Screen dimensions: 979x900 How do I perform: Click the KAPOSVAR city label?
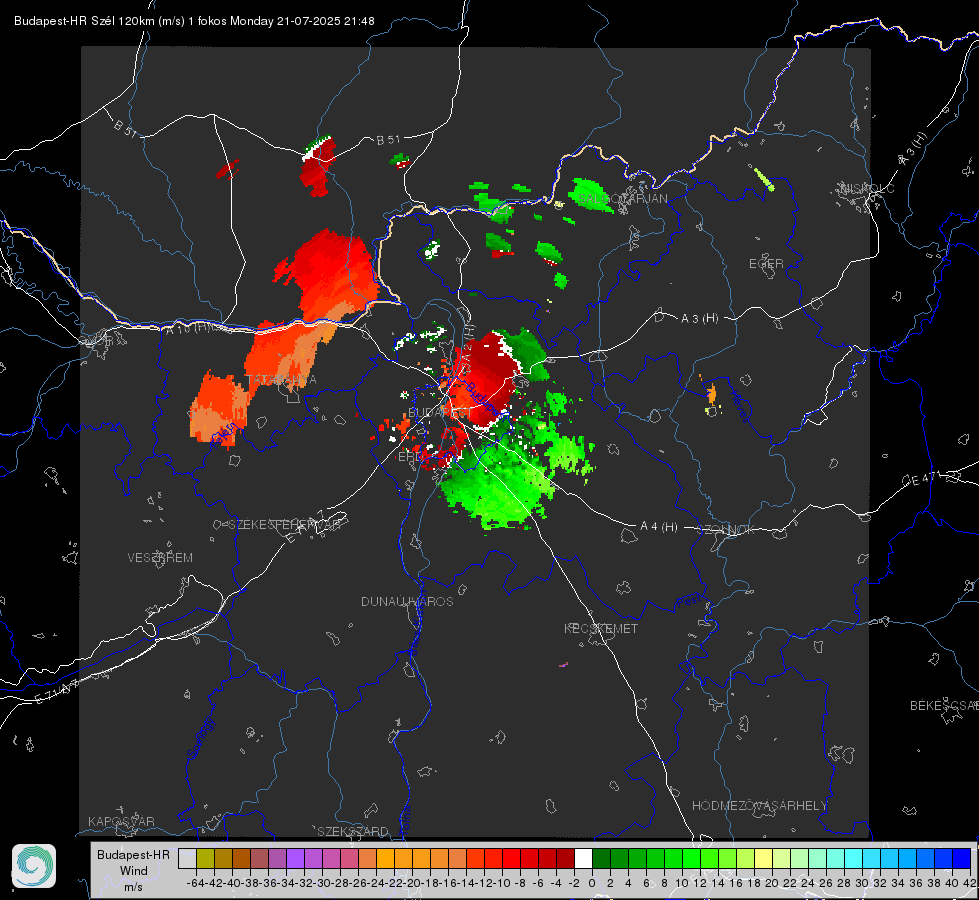(x=121, y=821)
